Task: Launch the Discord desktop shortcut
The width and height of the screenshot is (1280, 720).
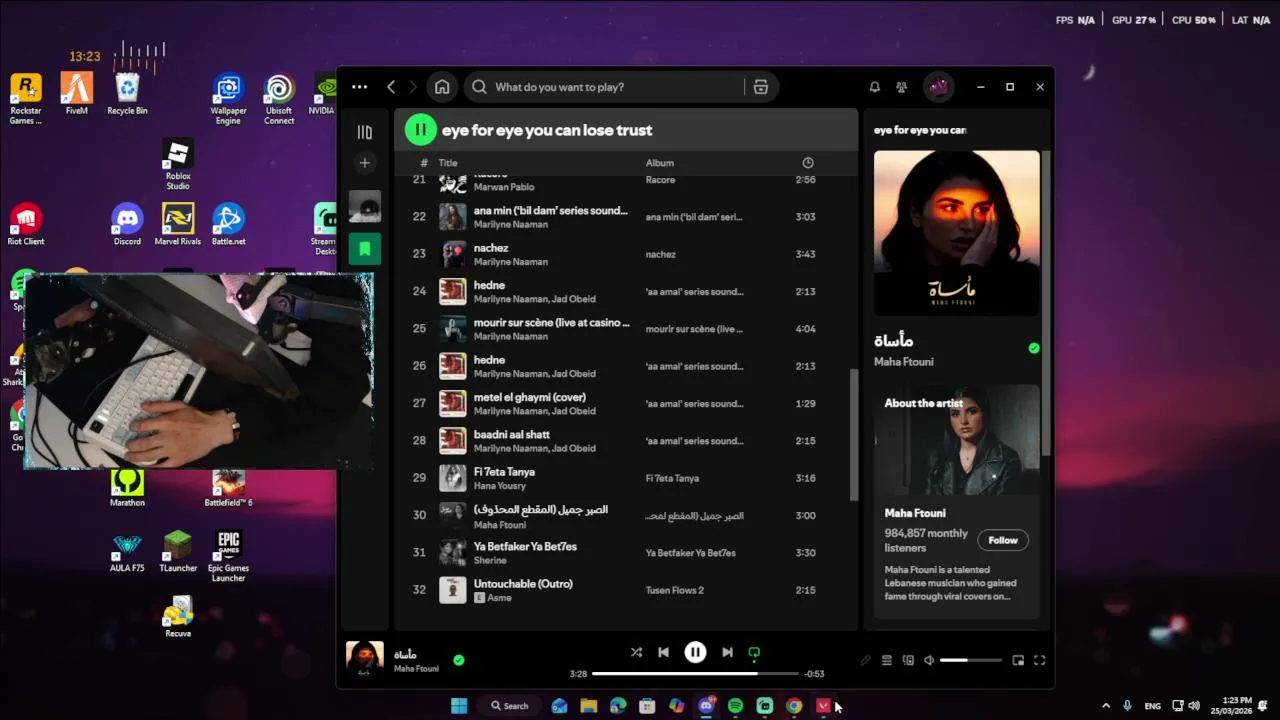Action: [x=127, y=224]
